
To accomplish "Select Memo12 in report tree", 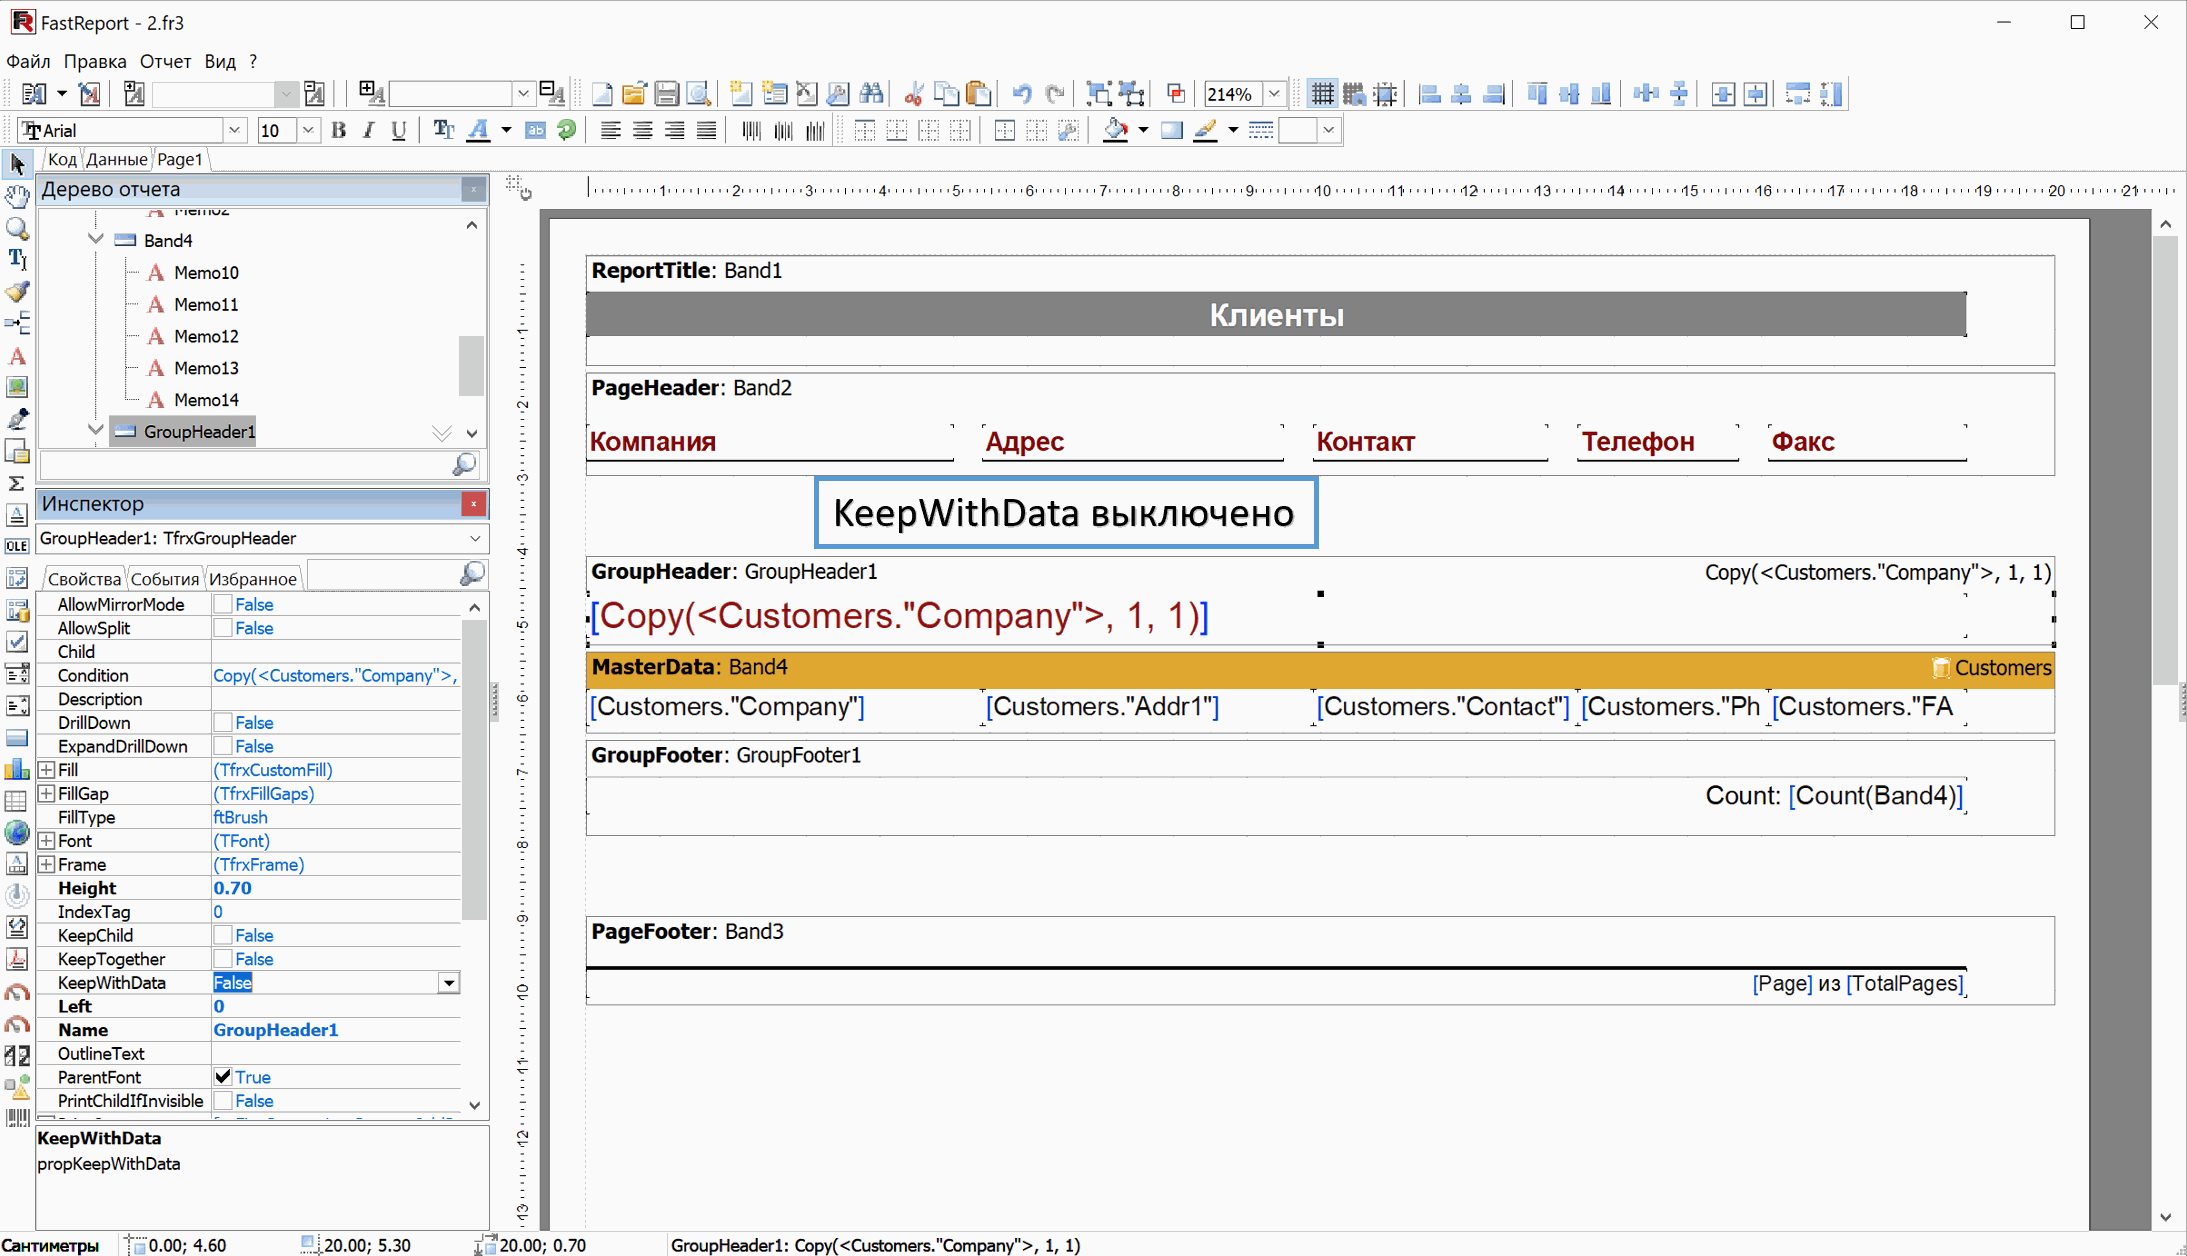I will (x=205, y=336).
